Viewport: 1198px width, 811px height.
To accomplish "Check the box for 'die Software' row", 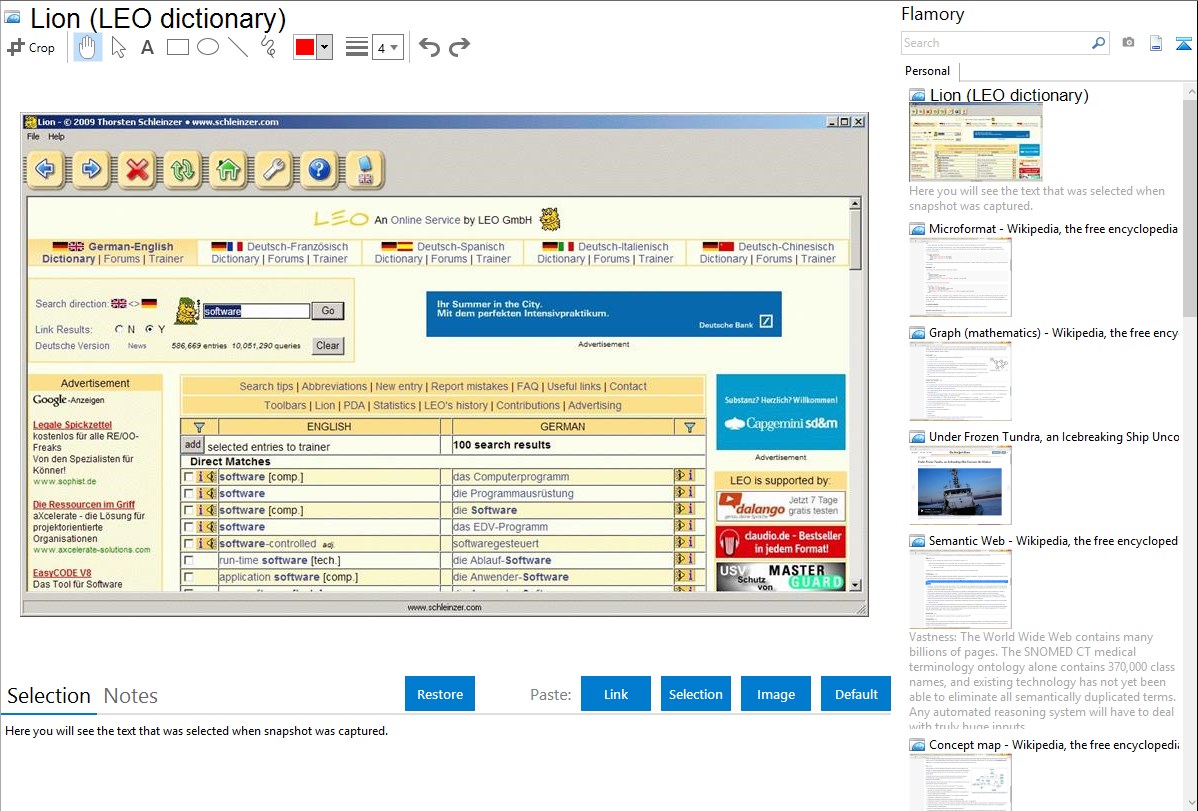I will coord(189,511).
